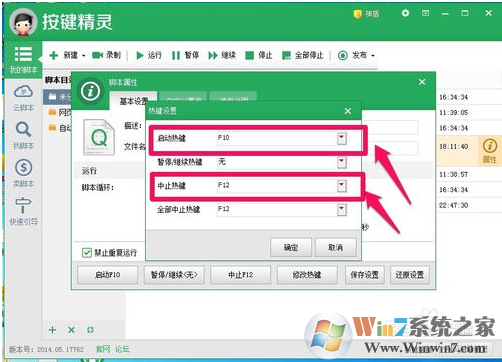Switch to the 基本设置 tab

click(x=133, y=101)
